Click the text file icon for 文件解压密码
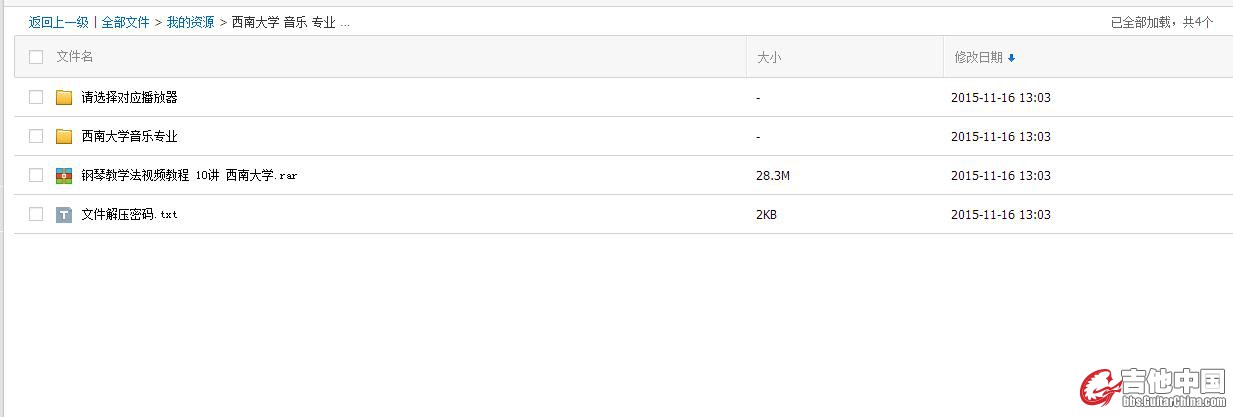This screenshot has height=417, width=1233. (64, 214)
